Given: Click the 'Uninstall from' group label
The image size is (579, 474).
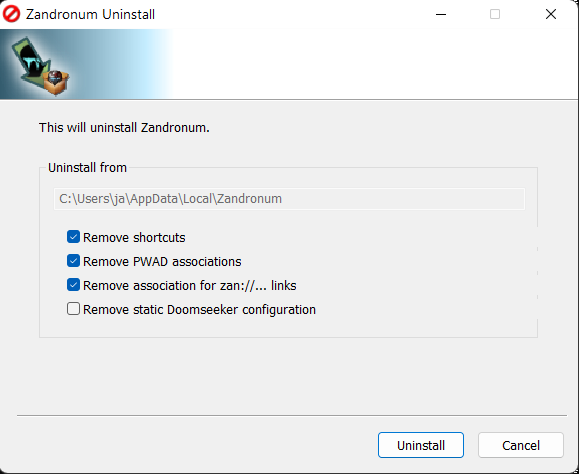Looking at the screenshot, I should (88, 168).
